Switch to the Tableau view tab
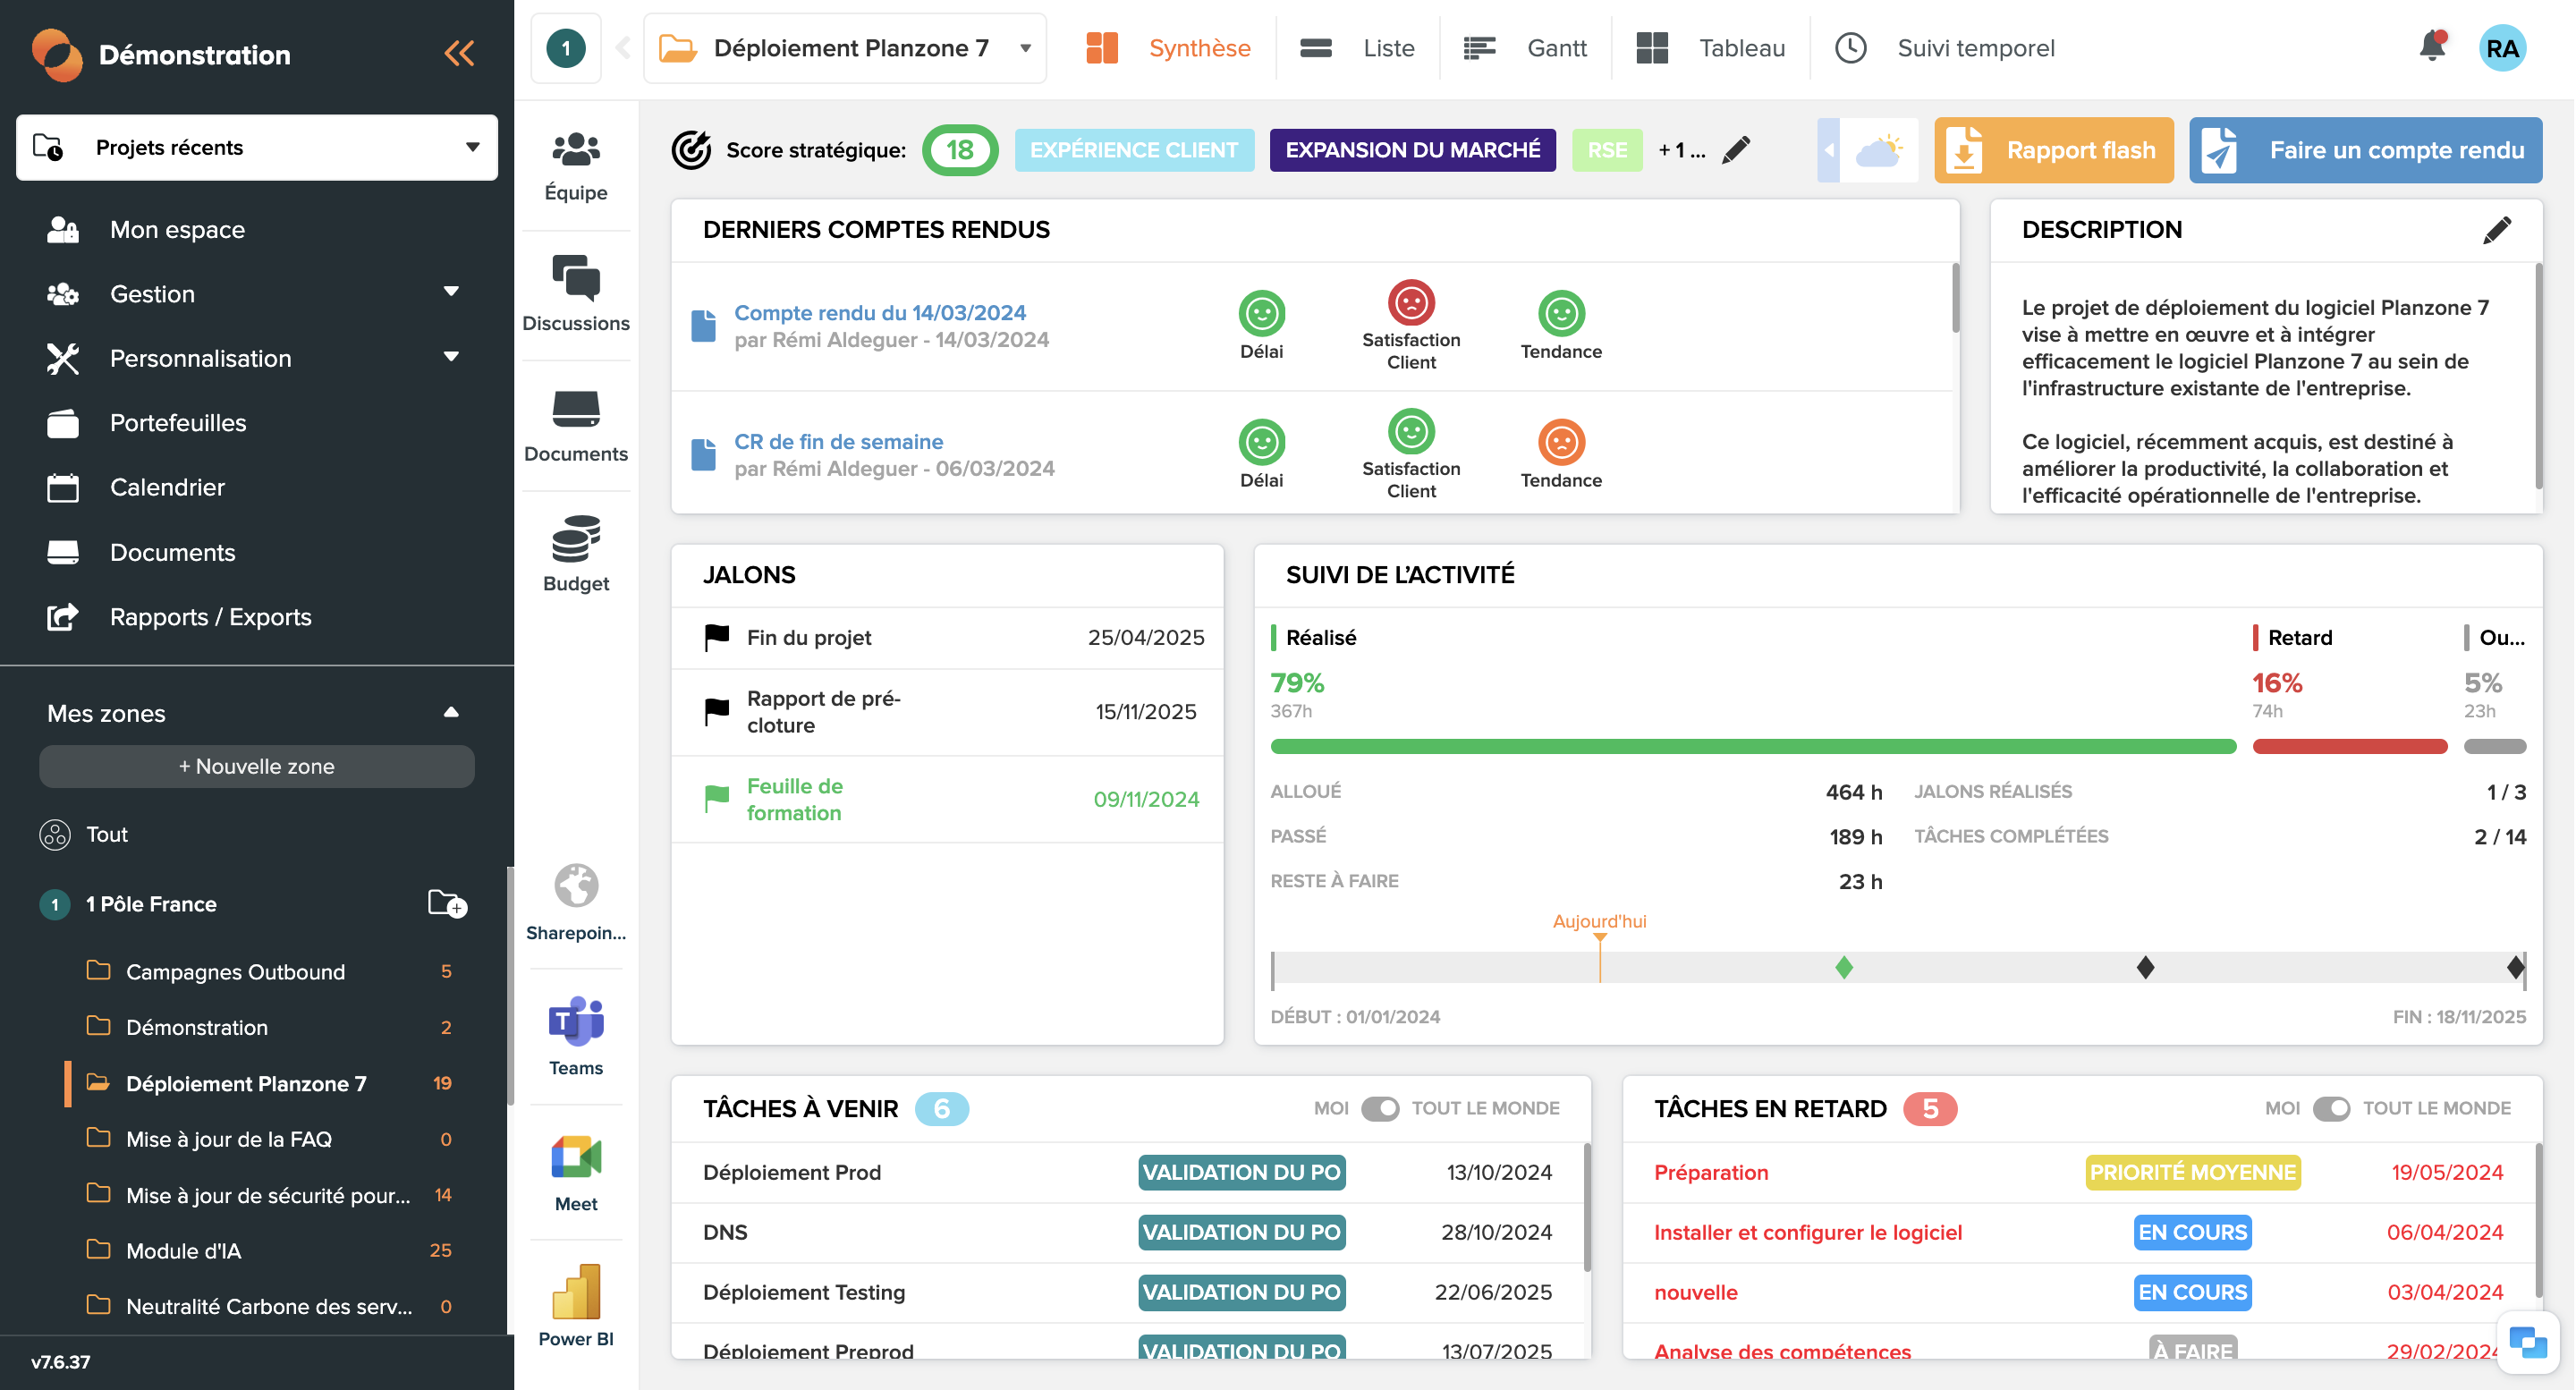 point(1711,48)
